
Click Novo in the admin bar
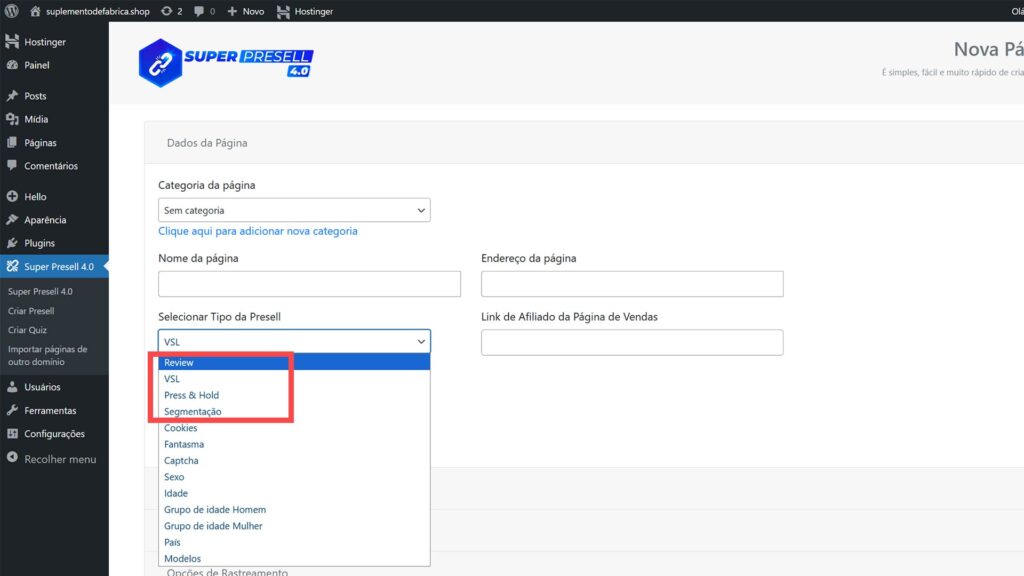246,11
